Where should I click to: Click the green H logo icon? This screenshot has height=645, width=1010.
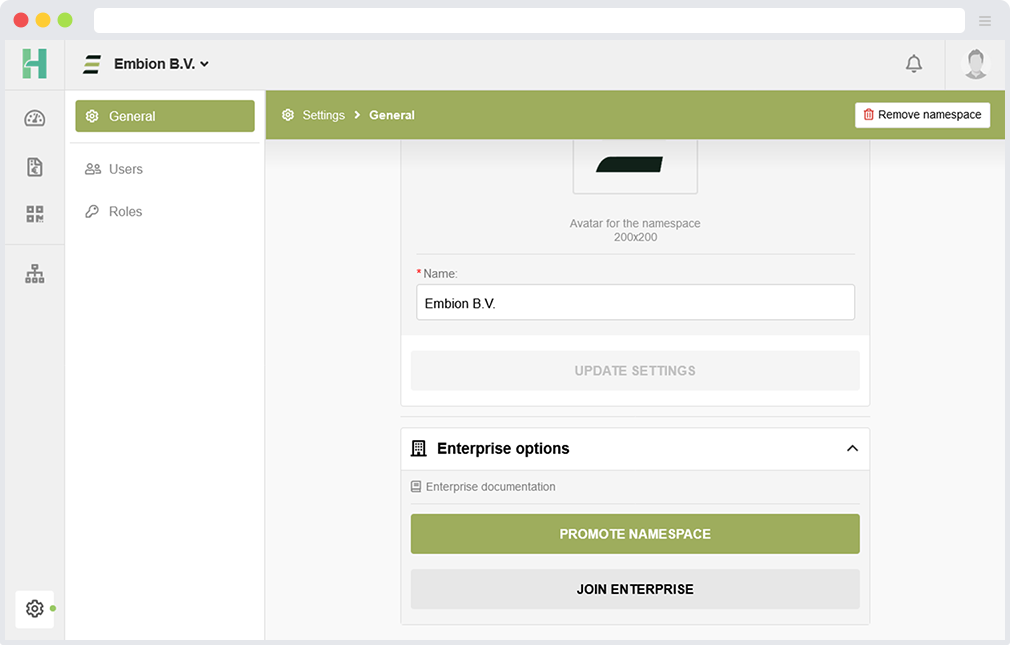point(35,64)
